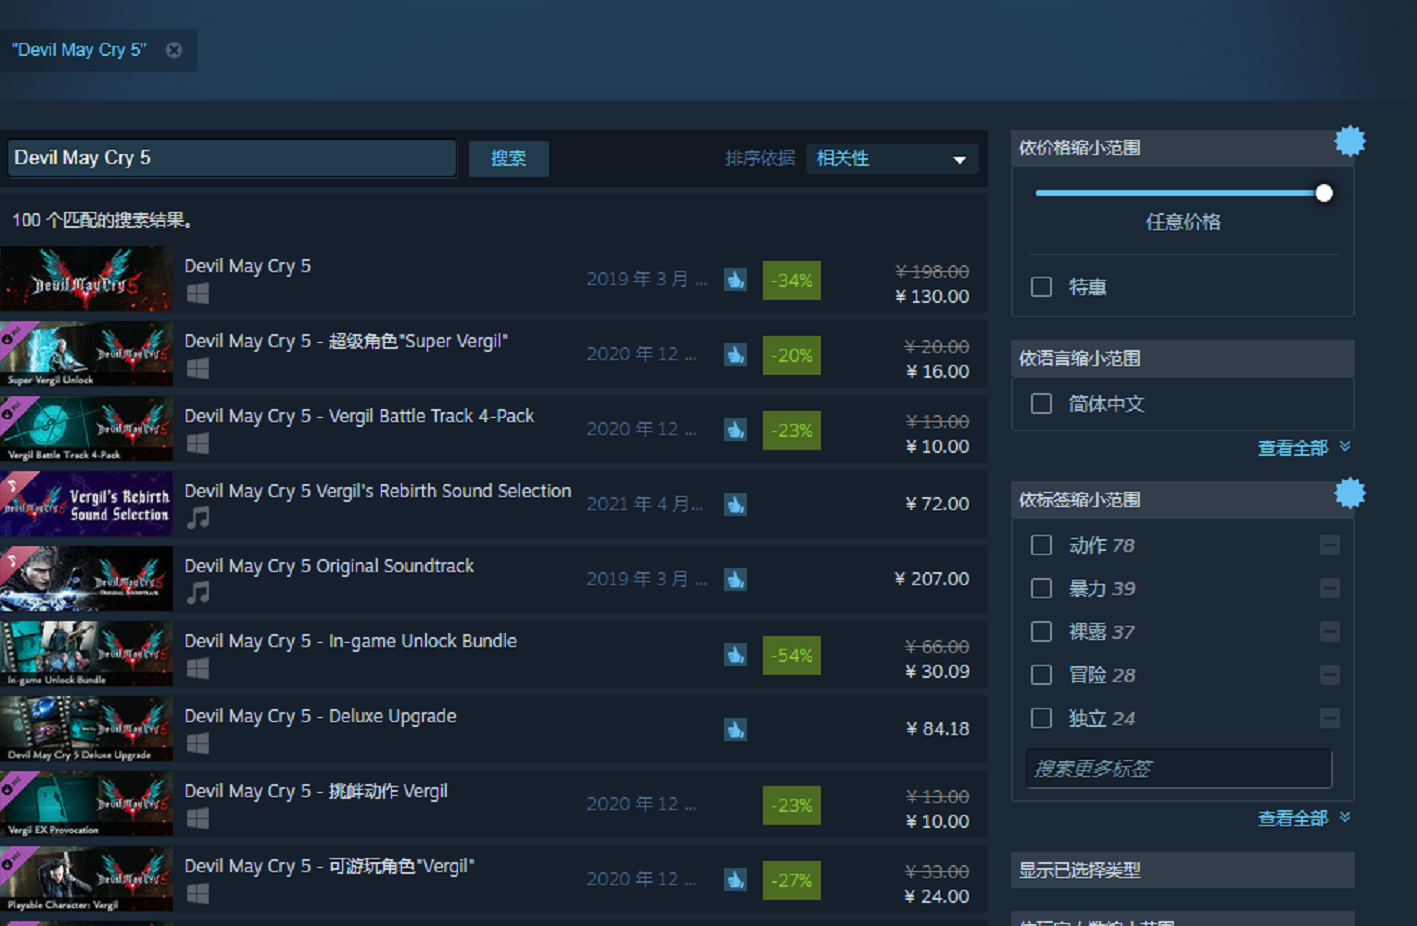Screen dimensions: 1417x926
Task: Open the 可游玩角色 "Vergil" title link
Action: click(330, 866)
